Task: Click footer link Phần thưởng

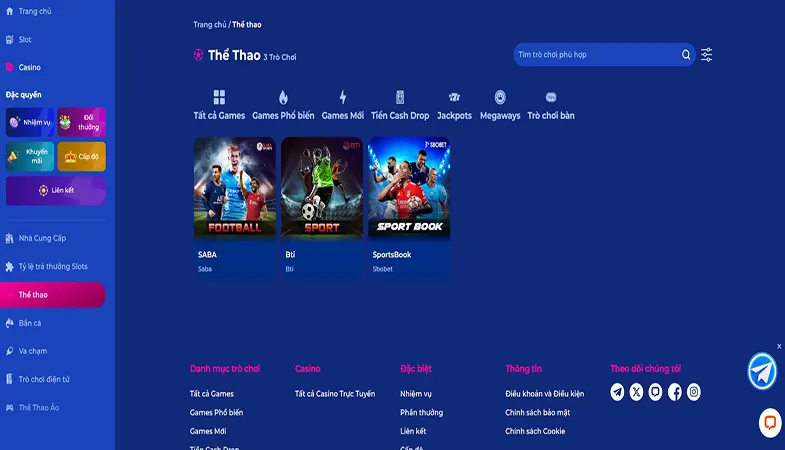Action: 422,412
